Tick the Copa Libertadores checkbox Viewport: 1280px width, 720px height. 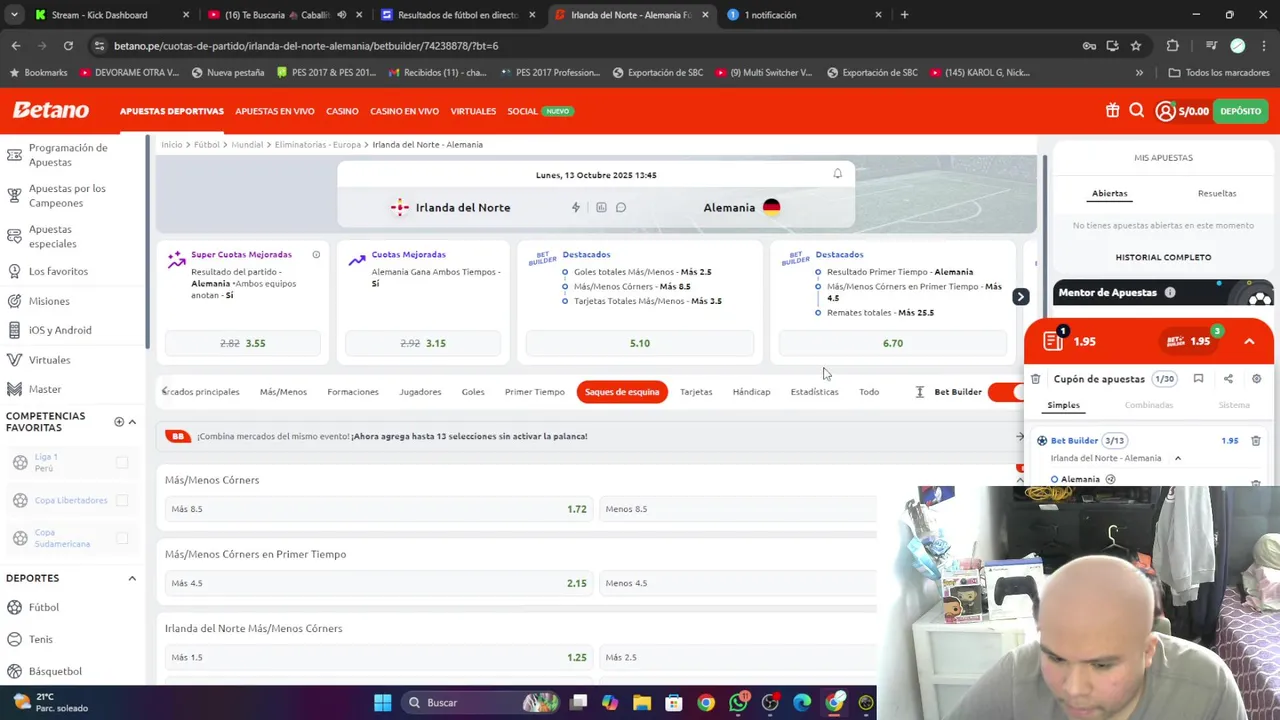click(x=122, y=500)
